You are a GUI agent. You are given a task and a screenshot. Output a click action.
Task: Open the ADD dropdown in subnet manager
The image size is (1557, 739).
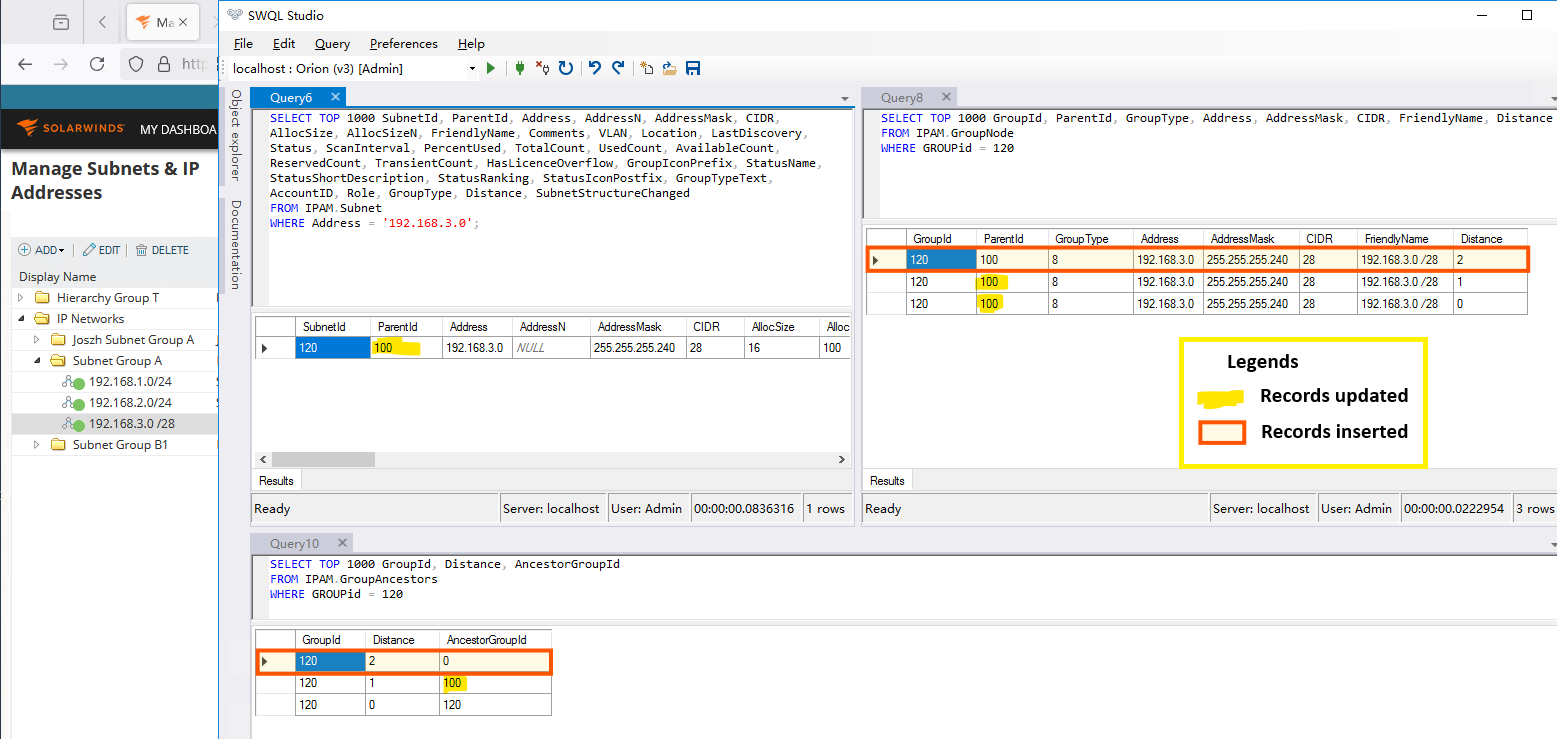pyautogui.click(x=42, y=250)
